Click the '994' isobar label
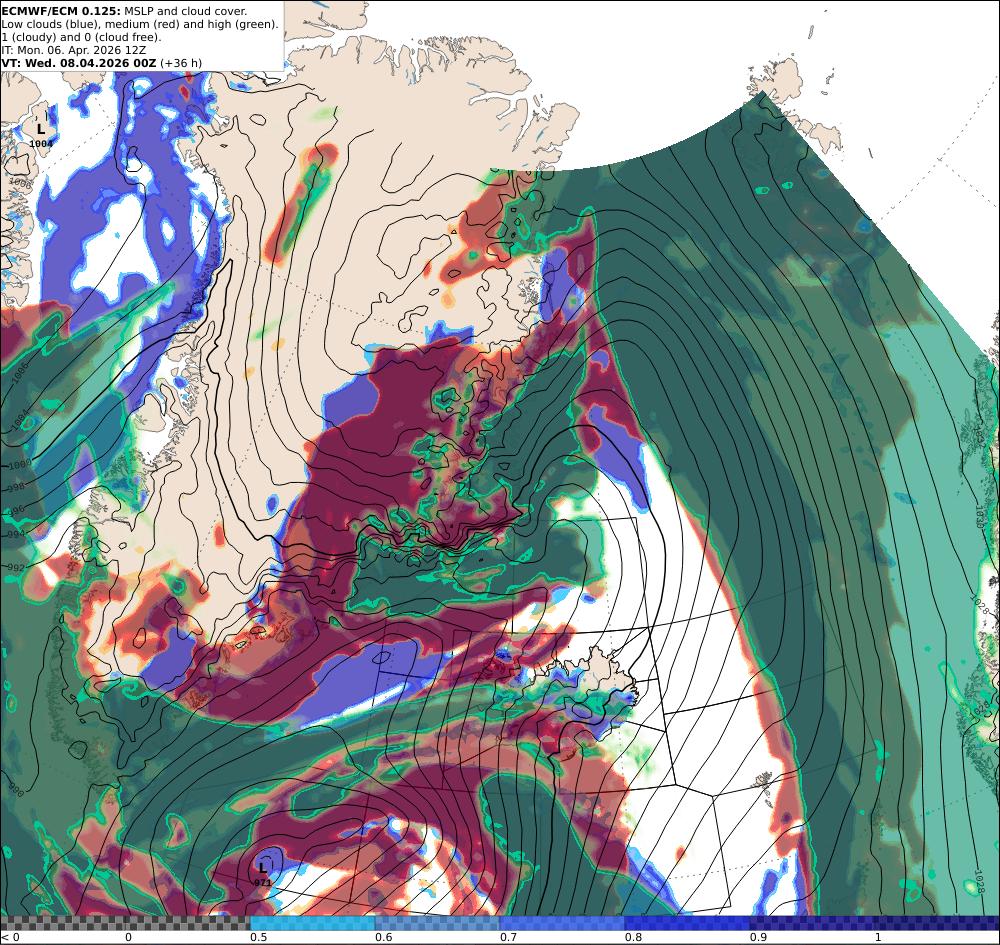Viewport: 1000px width, 945px height. click(15, 534)
